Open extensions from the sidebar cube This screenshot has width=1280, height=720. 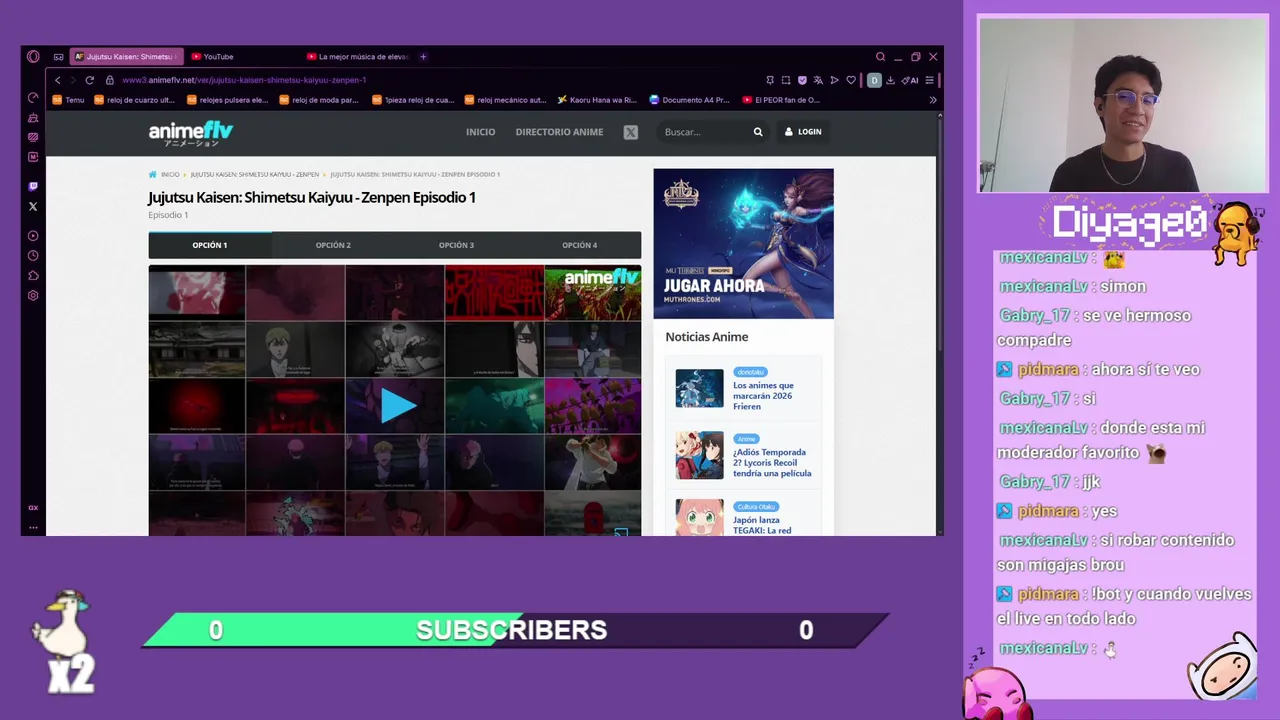33,276
